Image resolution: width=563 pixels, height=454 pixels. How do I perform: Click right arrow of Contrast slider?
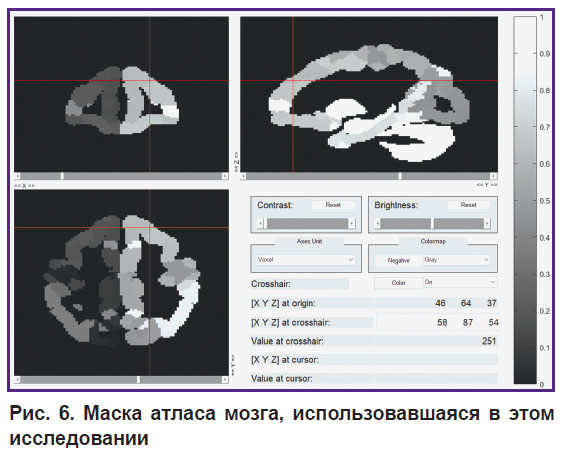352,223
